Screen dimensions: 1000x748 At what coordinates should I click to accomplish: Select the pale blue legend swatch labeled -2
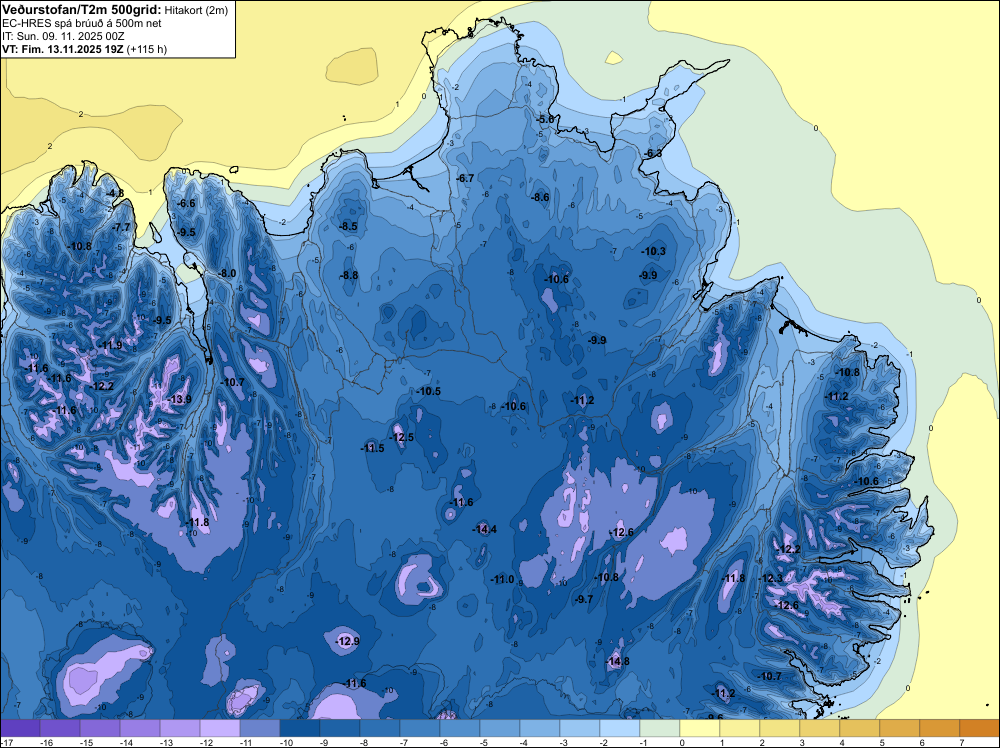click(x=620, y=728)
